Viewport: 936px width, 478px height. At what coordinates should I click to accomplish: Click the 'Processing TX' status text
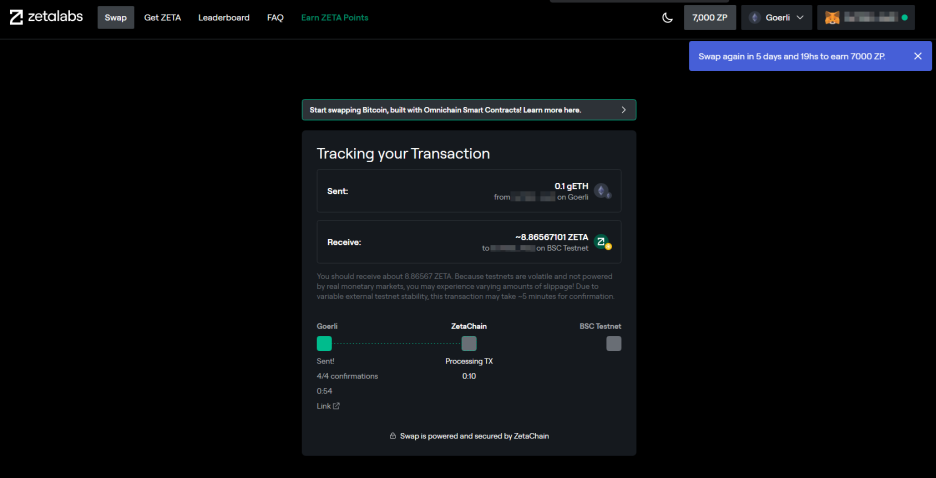pyautogui.click(x=469, y=361)
